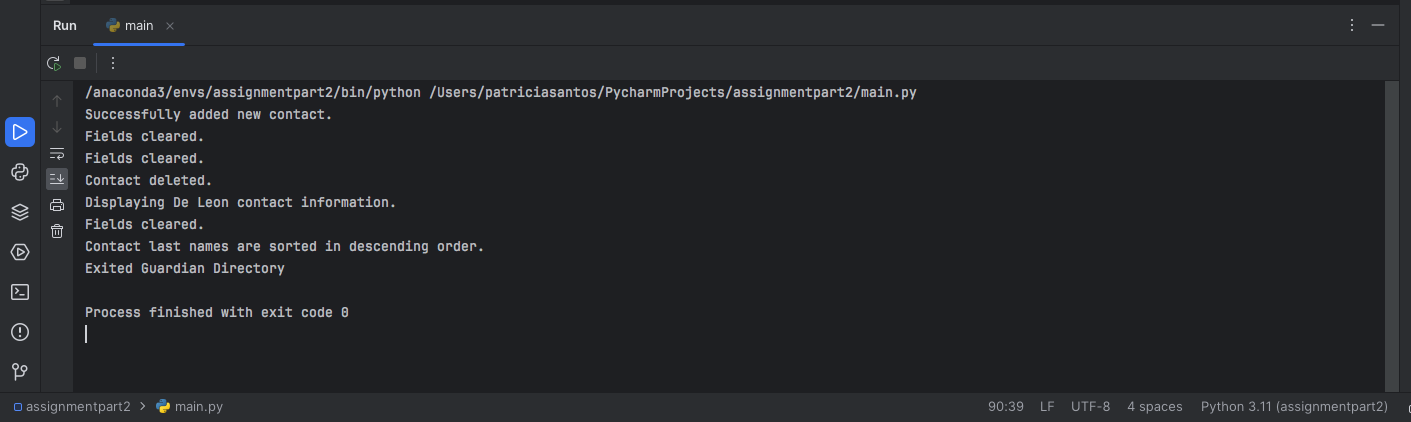Image resolution: width=1411 pixels, height=422 pixels.
Task: Select main.py breadcrumb in status bar
Action: point(190,407)
